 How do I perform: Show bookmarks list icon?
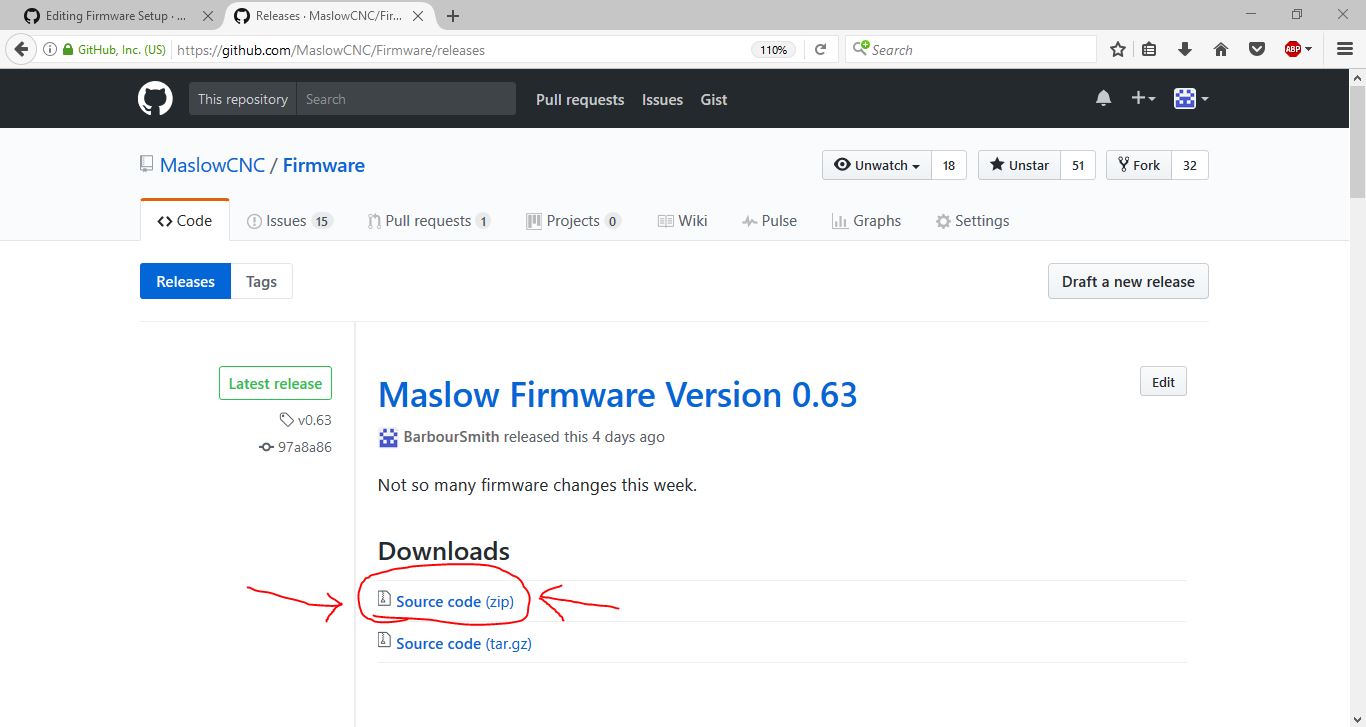pyautogui.click(x=1150, y=49)
